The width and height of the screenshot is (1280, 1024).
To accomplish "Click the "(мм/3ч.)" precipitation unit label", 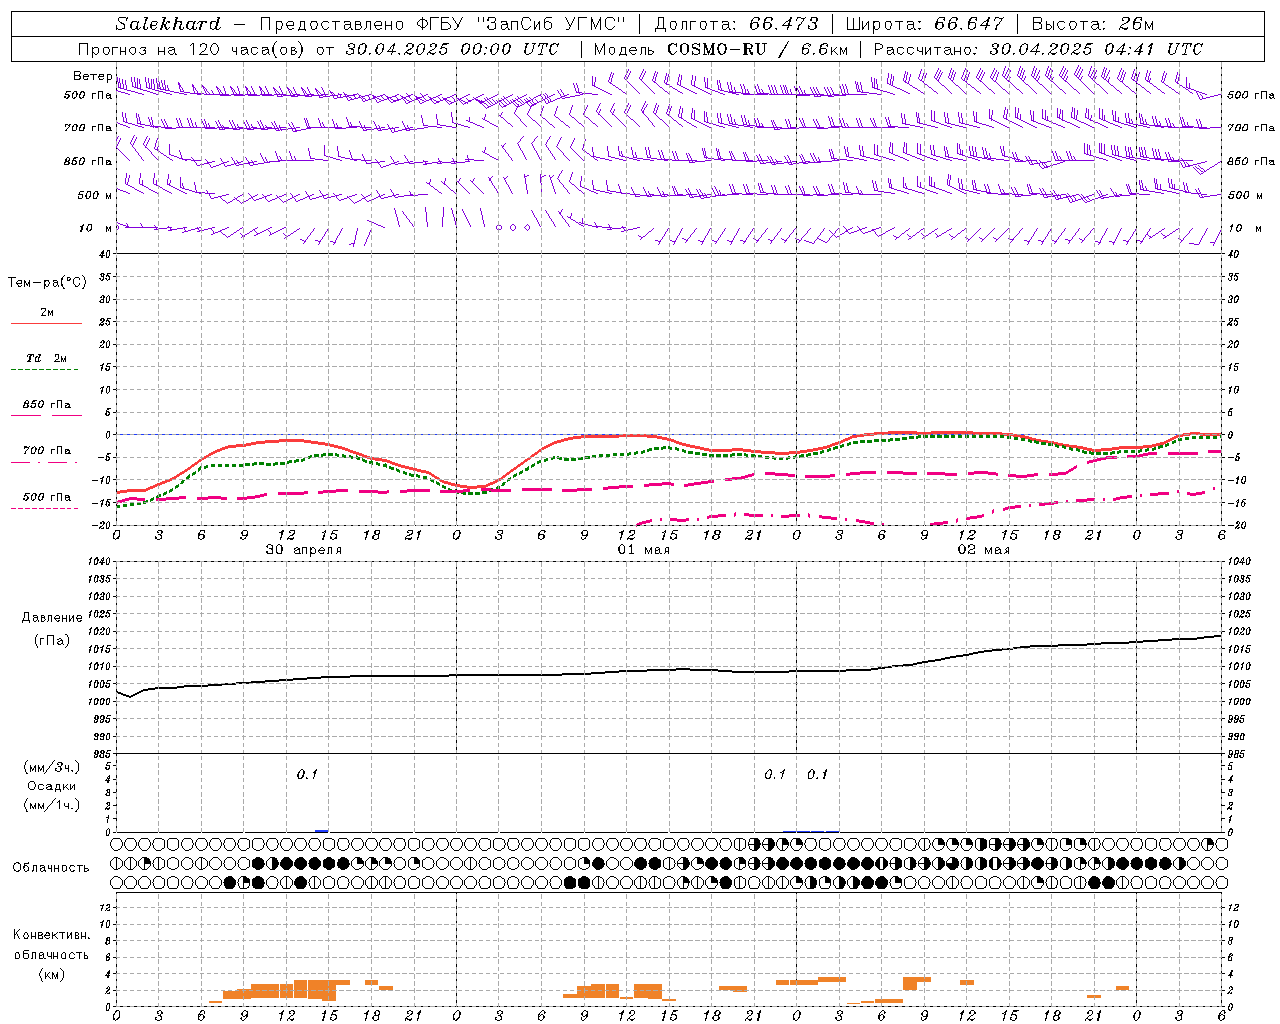I will (x=51, y=767).
